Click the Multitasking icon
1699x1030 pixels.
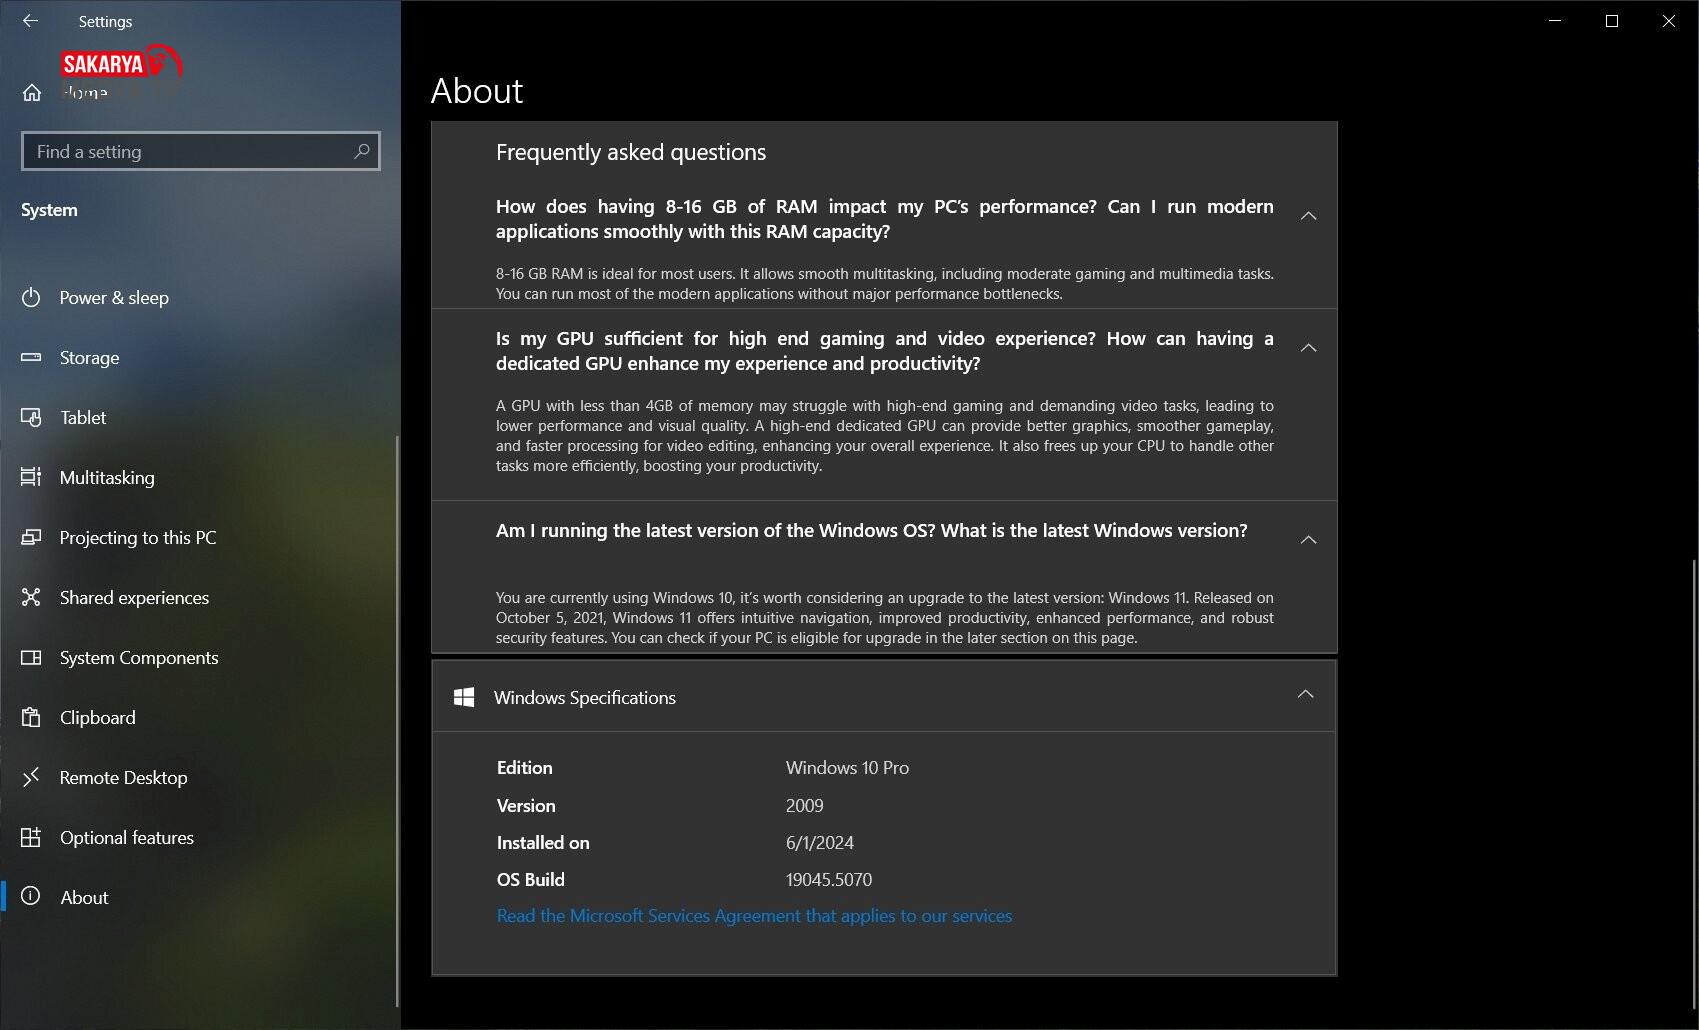point(31,478)
